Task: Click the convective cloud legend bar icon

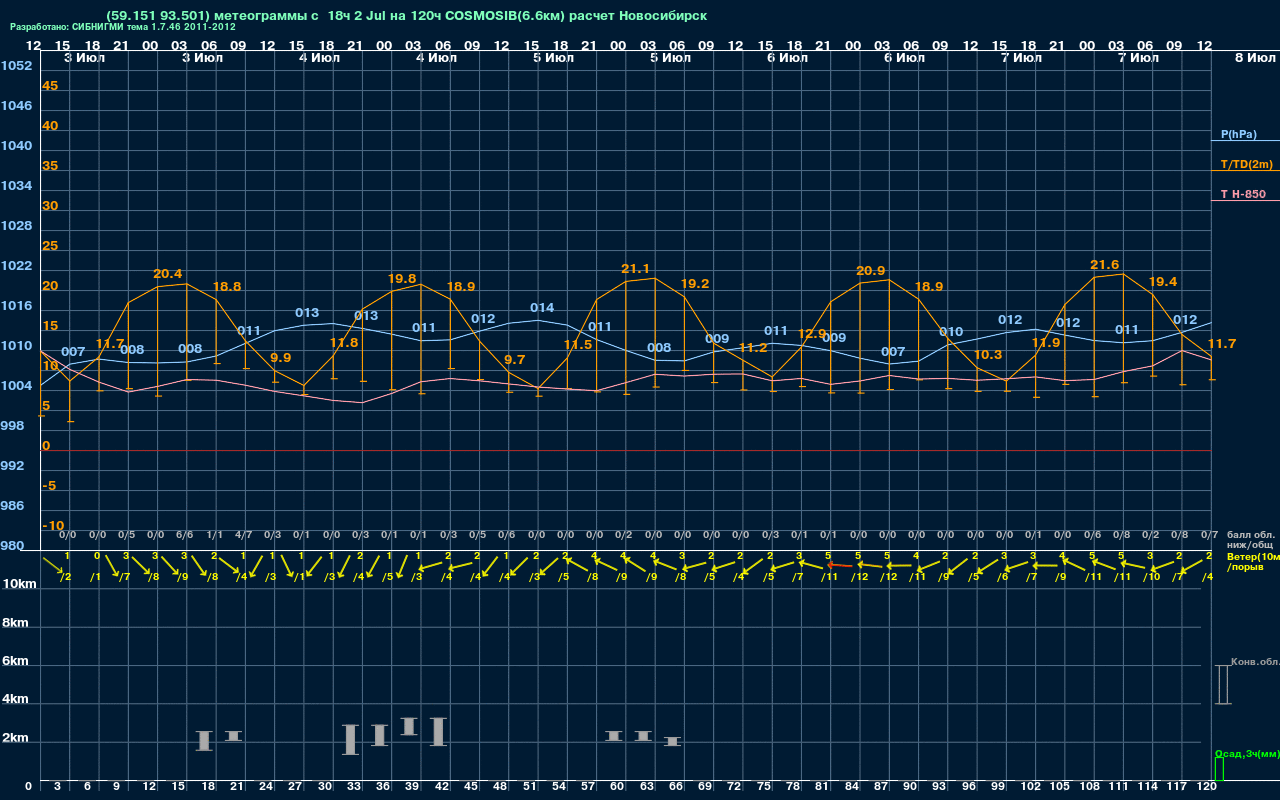Action: [1222, 684]
